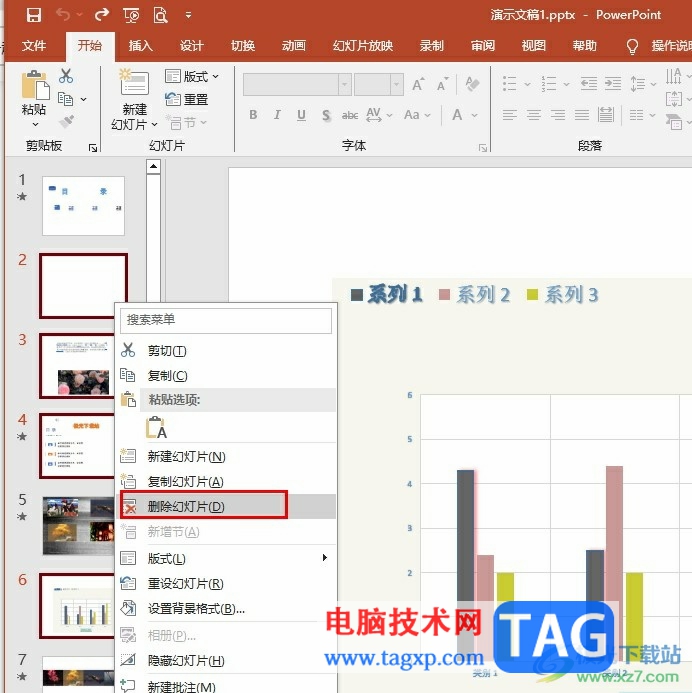Image resolution: width=692 pixels, height=693 pixels.
Task: Switch to the 切换 Transitions tab
Action: click(243, 46)
